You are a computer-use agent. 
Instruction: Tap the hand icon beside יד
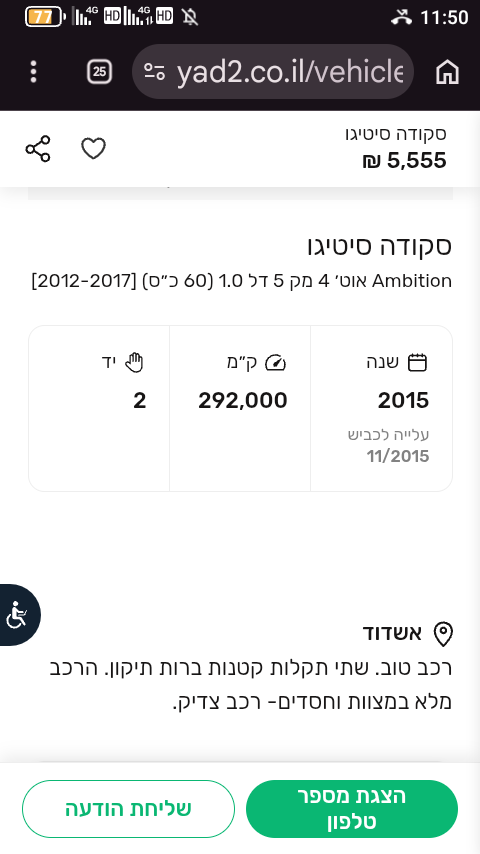click(134, 362)
